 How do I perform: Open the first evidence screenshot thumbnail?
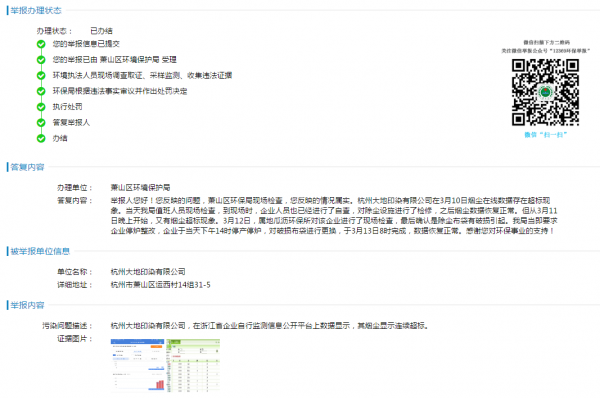(x=137, y=365)
